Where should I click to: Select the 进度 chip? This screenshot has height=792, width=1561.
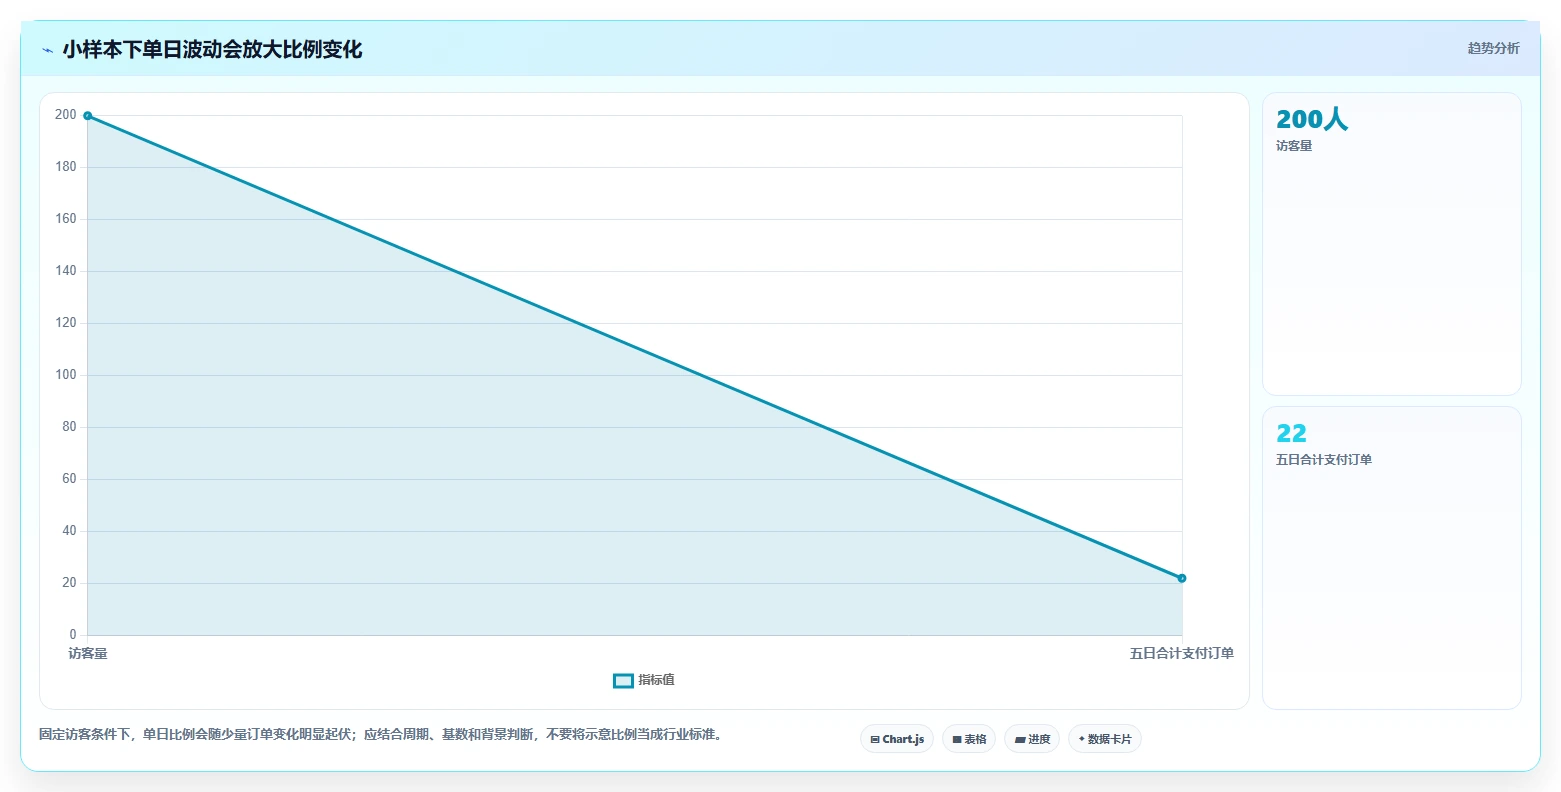[1032, 739]
